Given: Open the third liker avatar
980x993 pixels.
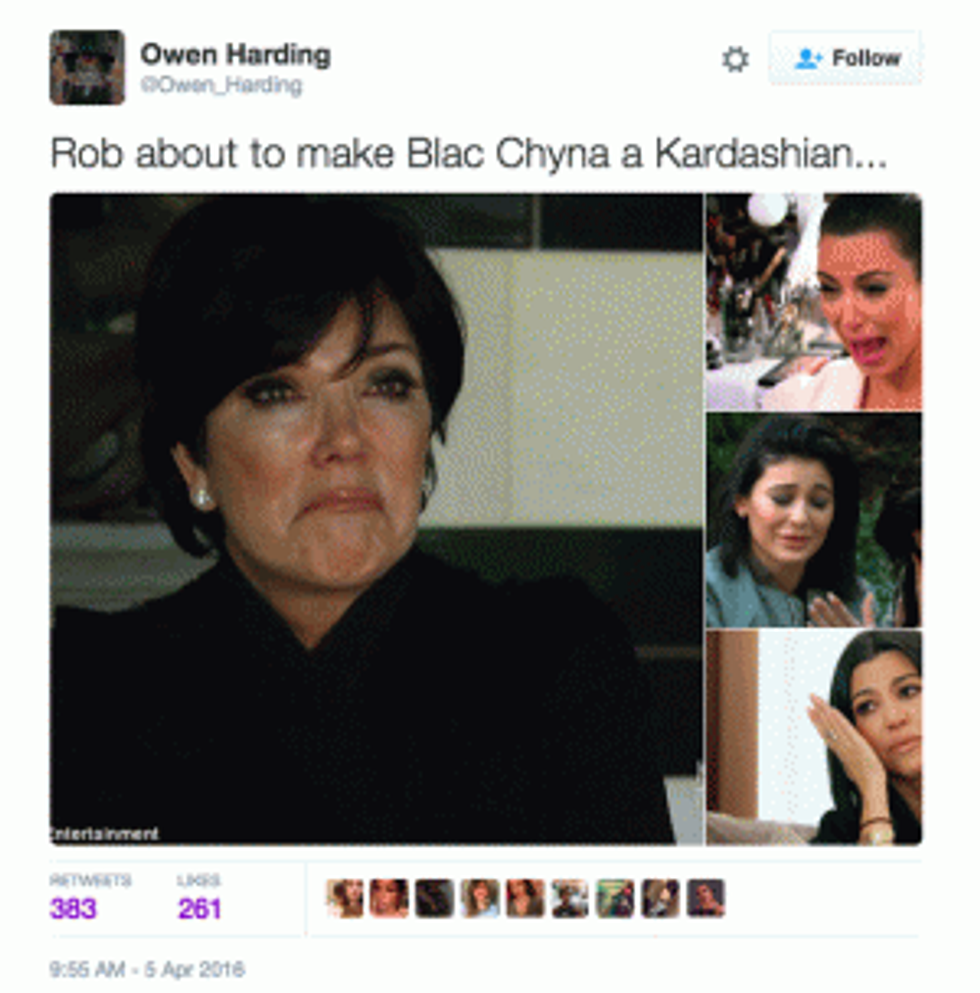Looking at the screenshot, I should [x=435, y=898].
